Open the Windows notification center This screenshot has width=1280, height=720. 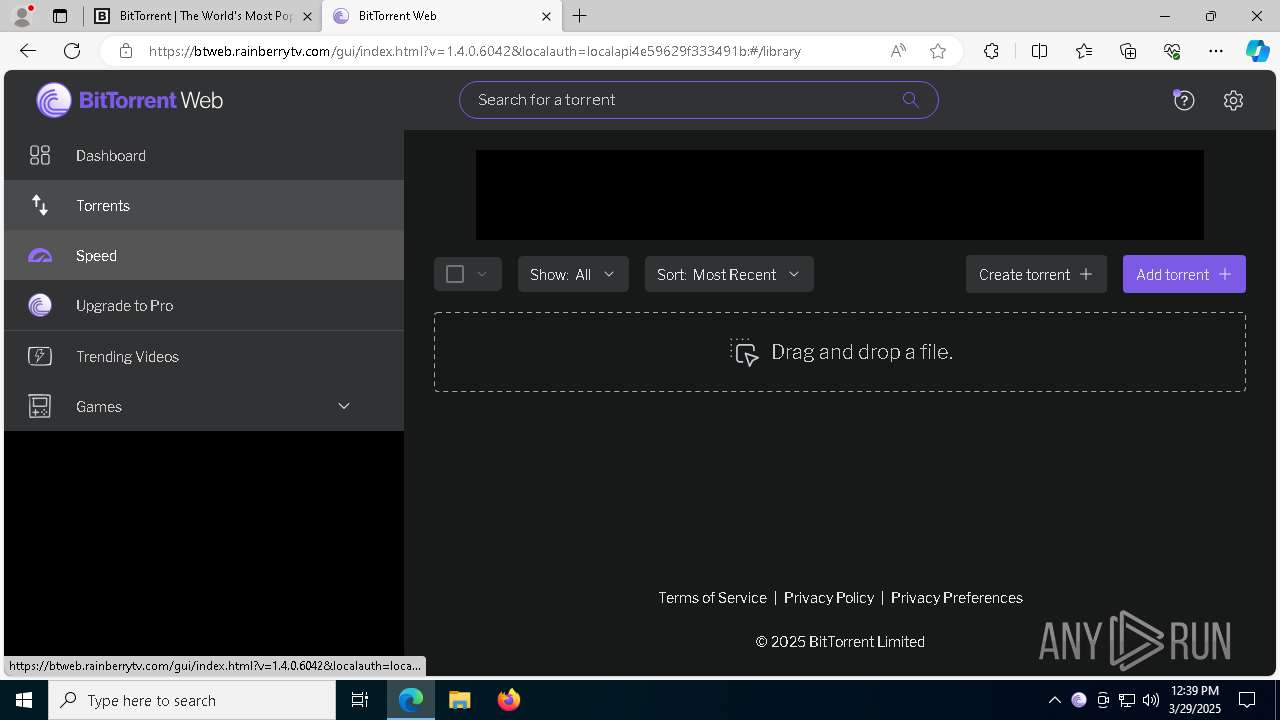[x=1247, y=700]
